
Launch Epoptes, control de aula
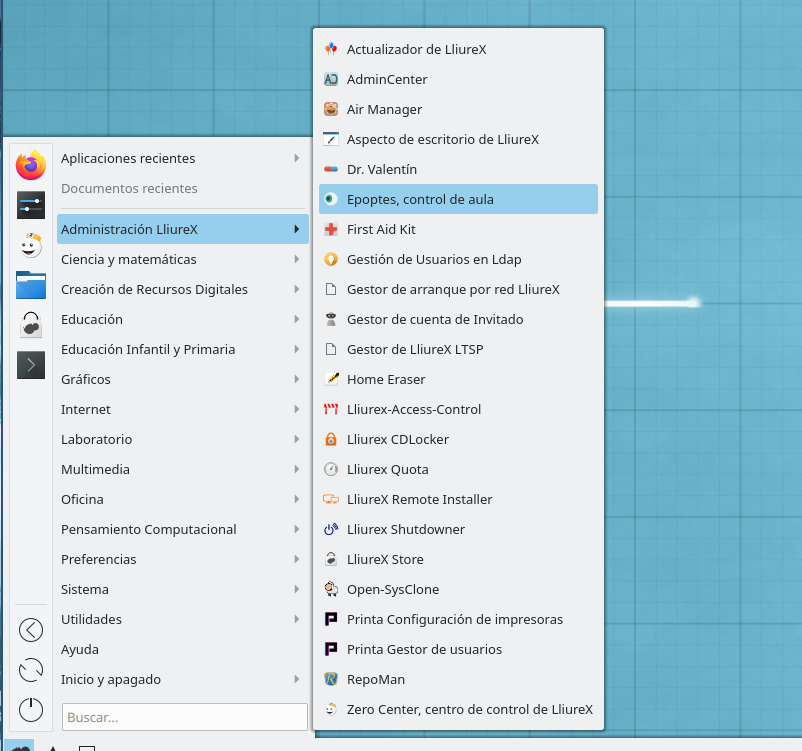click(420, 199)
